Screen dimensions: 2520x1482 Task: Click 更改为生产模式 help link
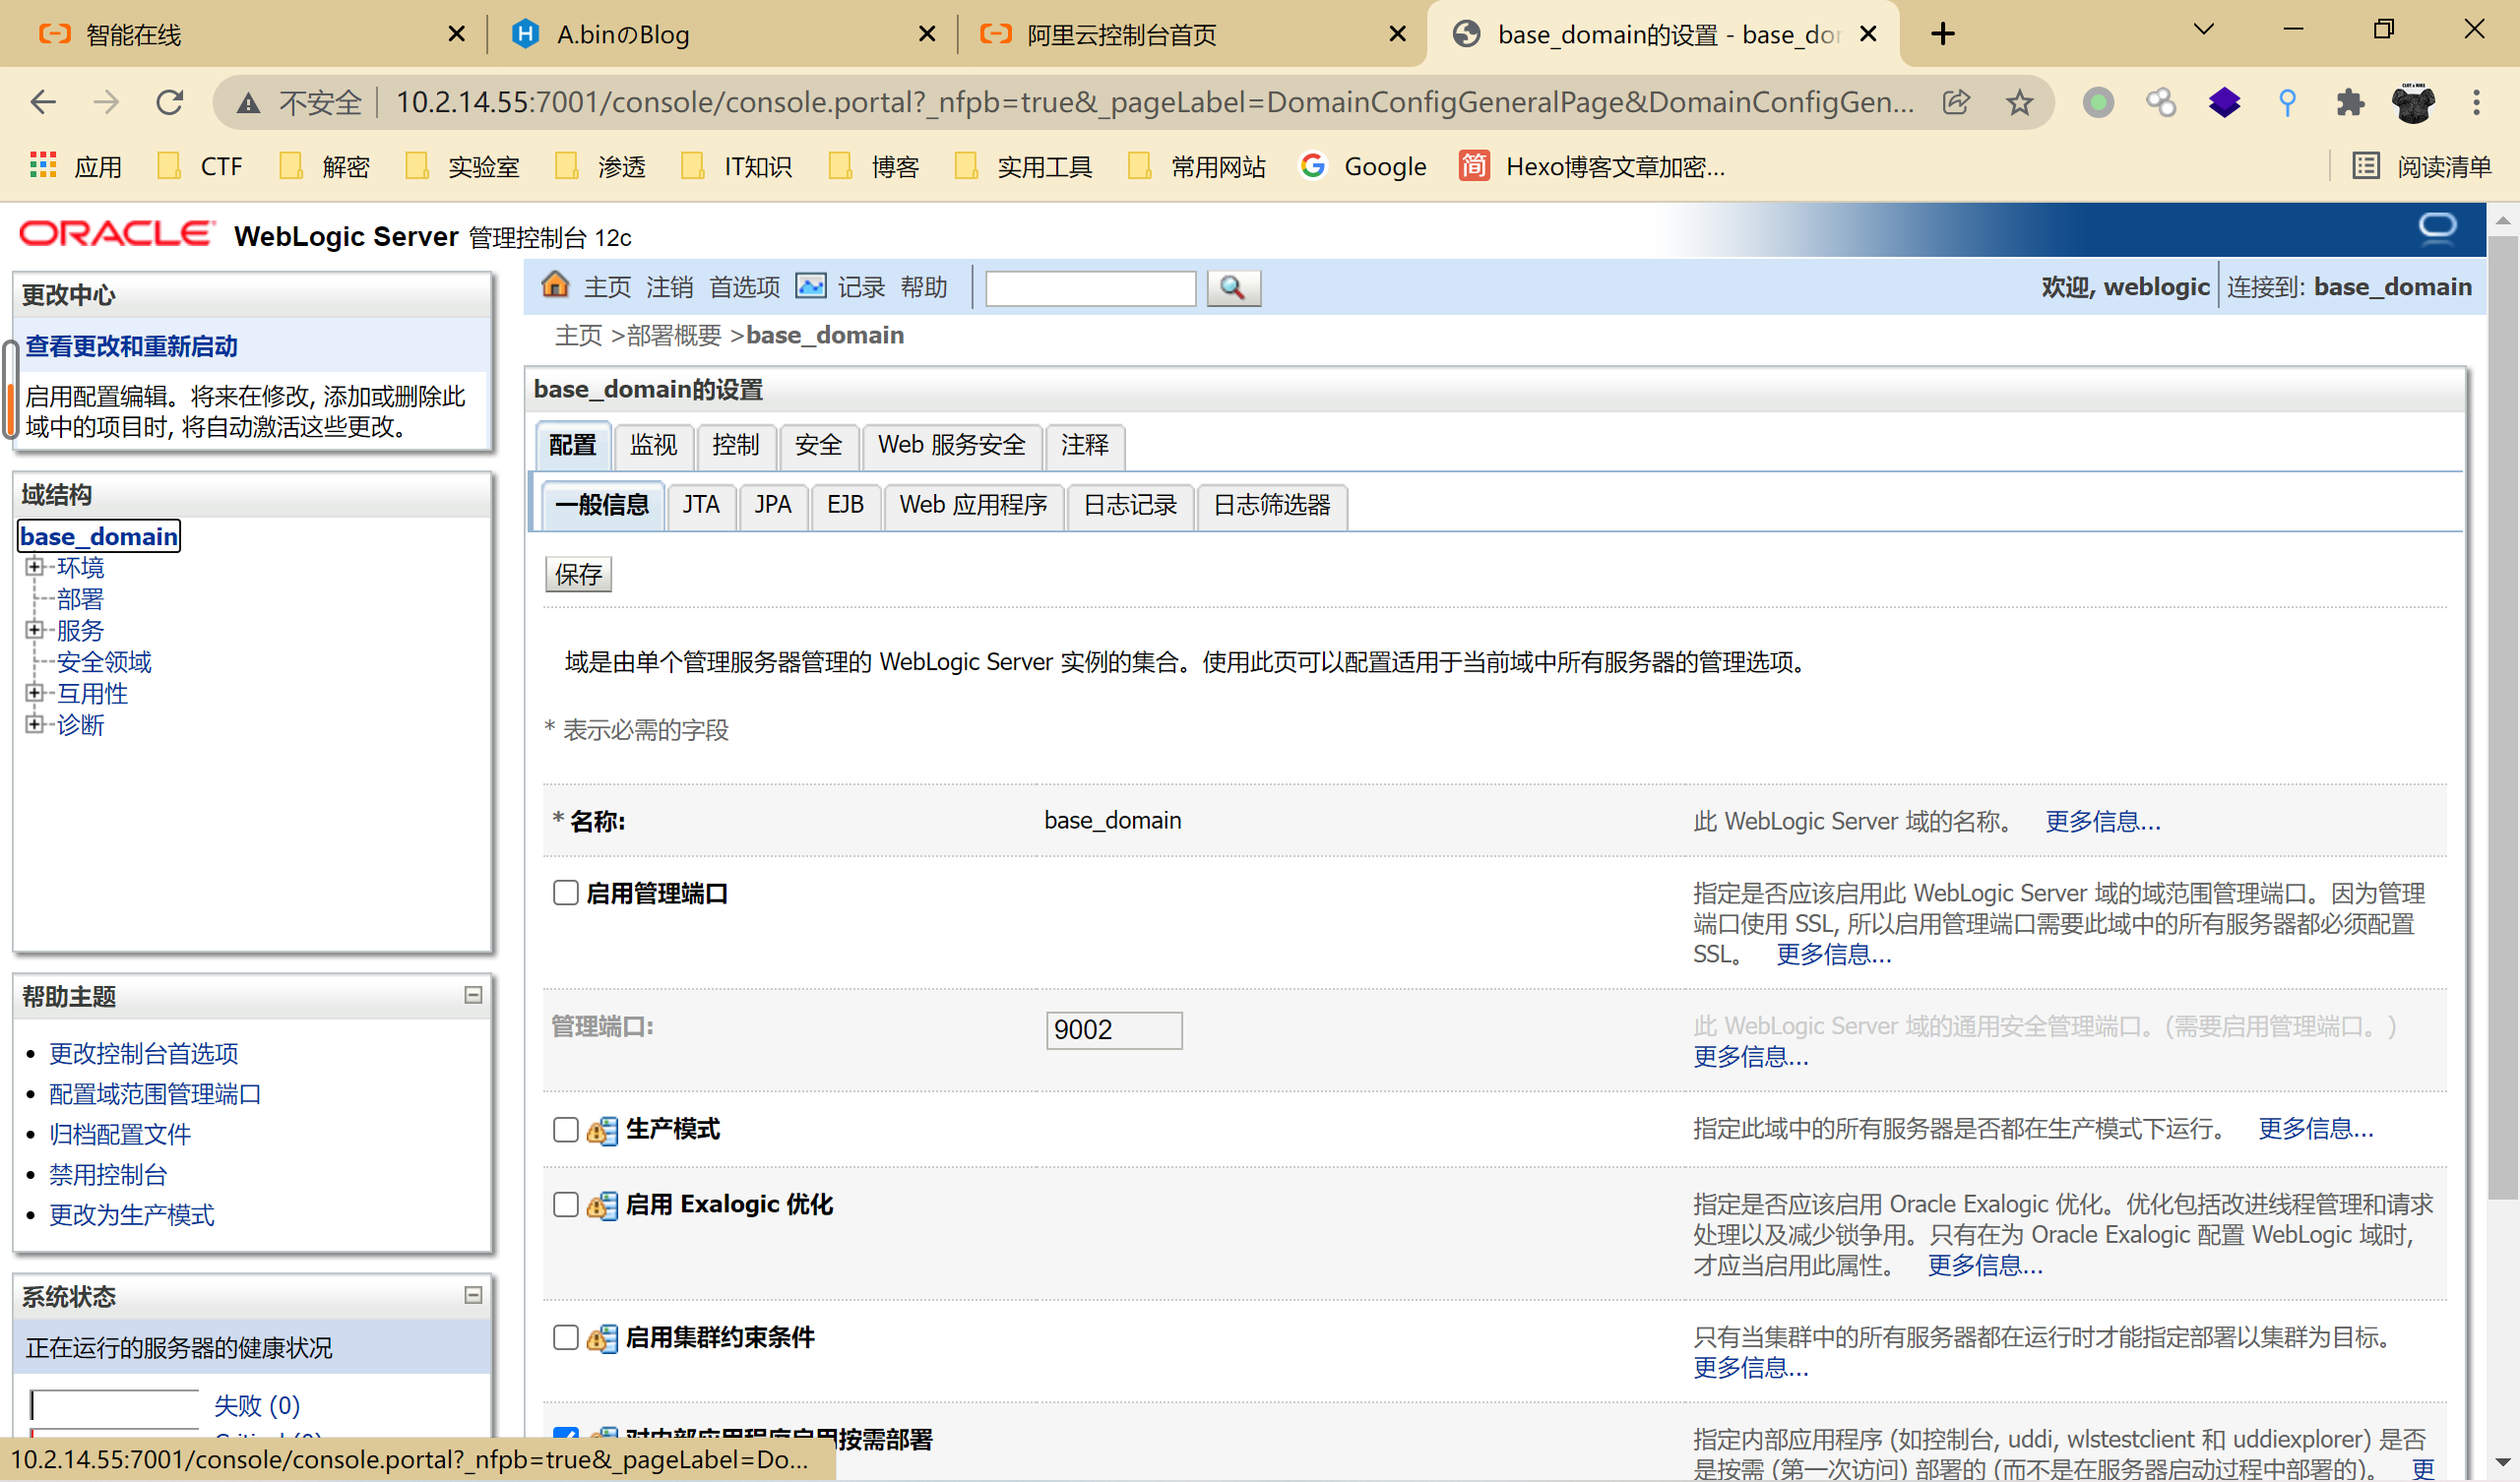point(131,1215)
